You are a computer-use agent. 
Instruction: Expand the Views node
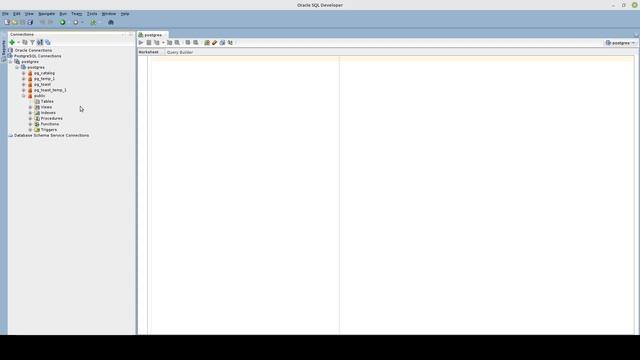[30, 107]
